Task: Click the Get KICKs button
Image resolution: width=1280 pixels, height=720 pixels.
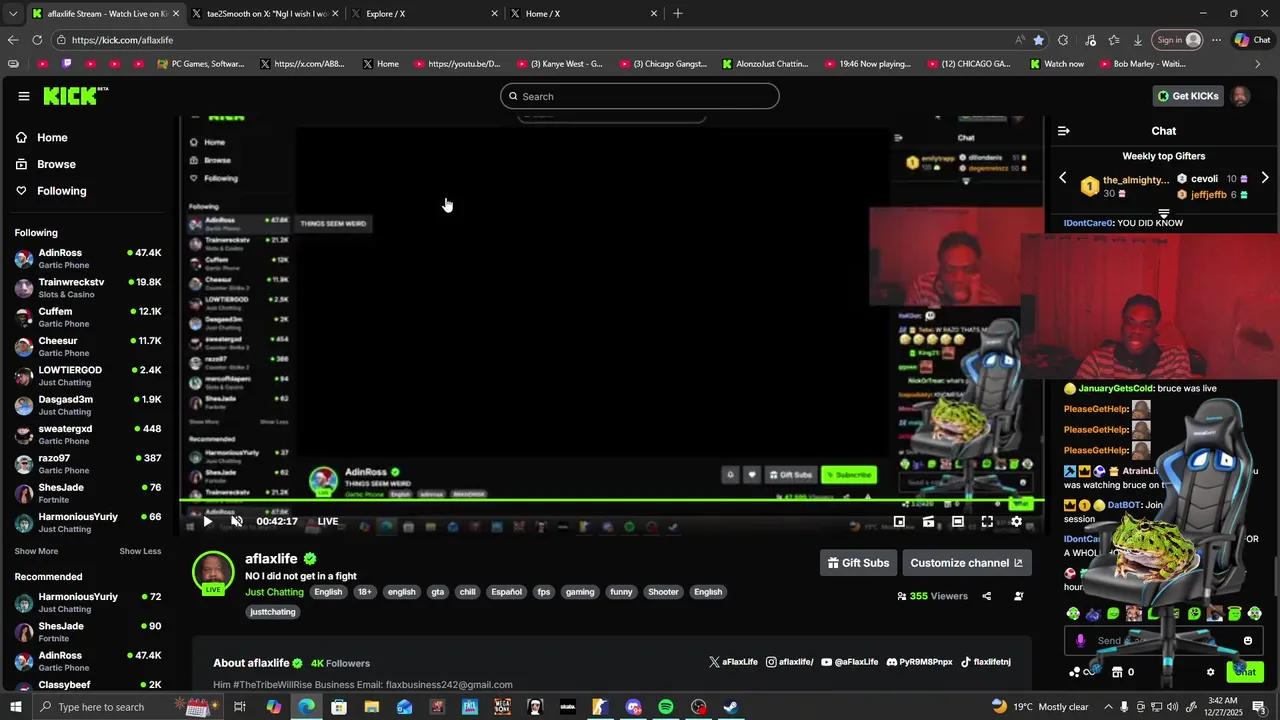Action: click(x=1189, y=96)
